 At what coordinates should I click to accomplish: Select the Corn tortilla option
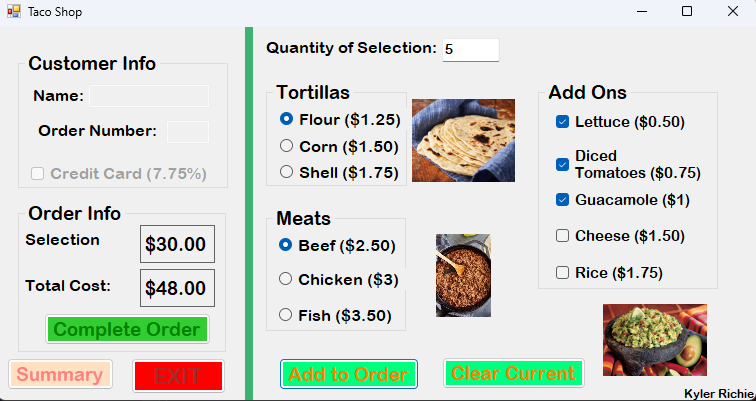(287, 146)
